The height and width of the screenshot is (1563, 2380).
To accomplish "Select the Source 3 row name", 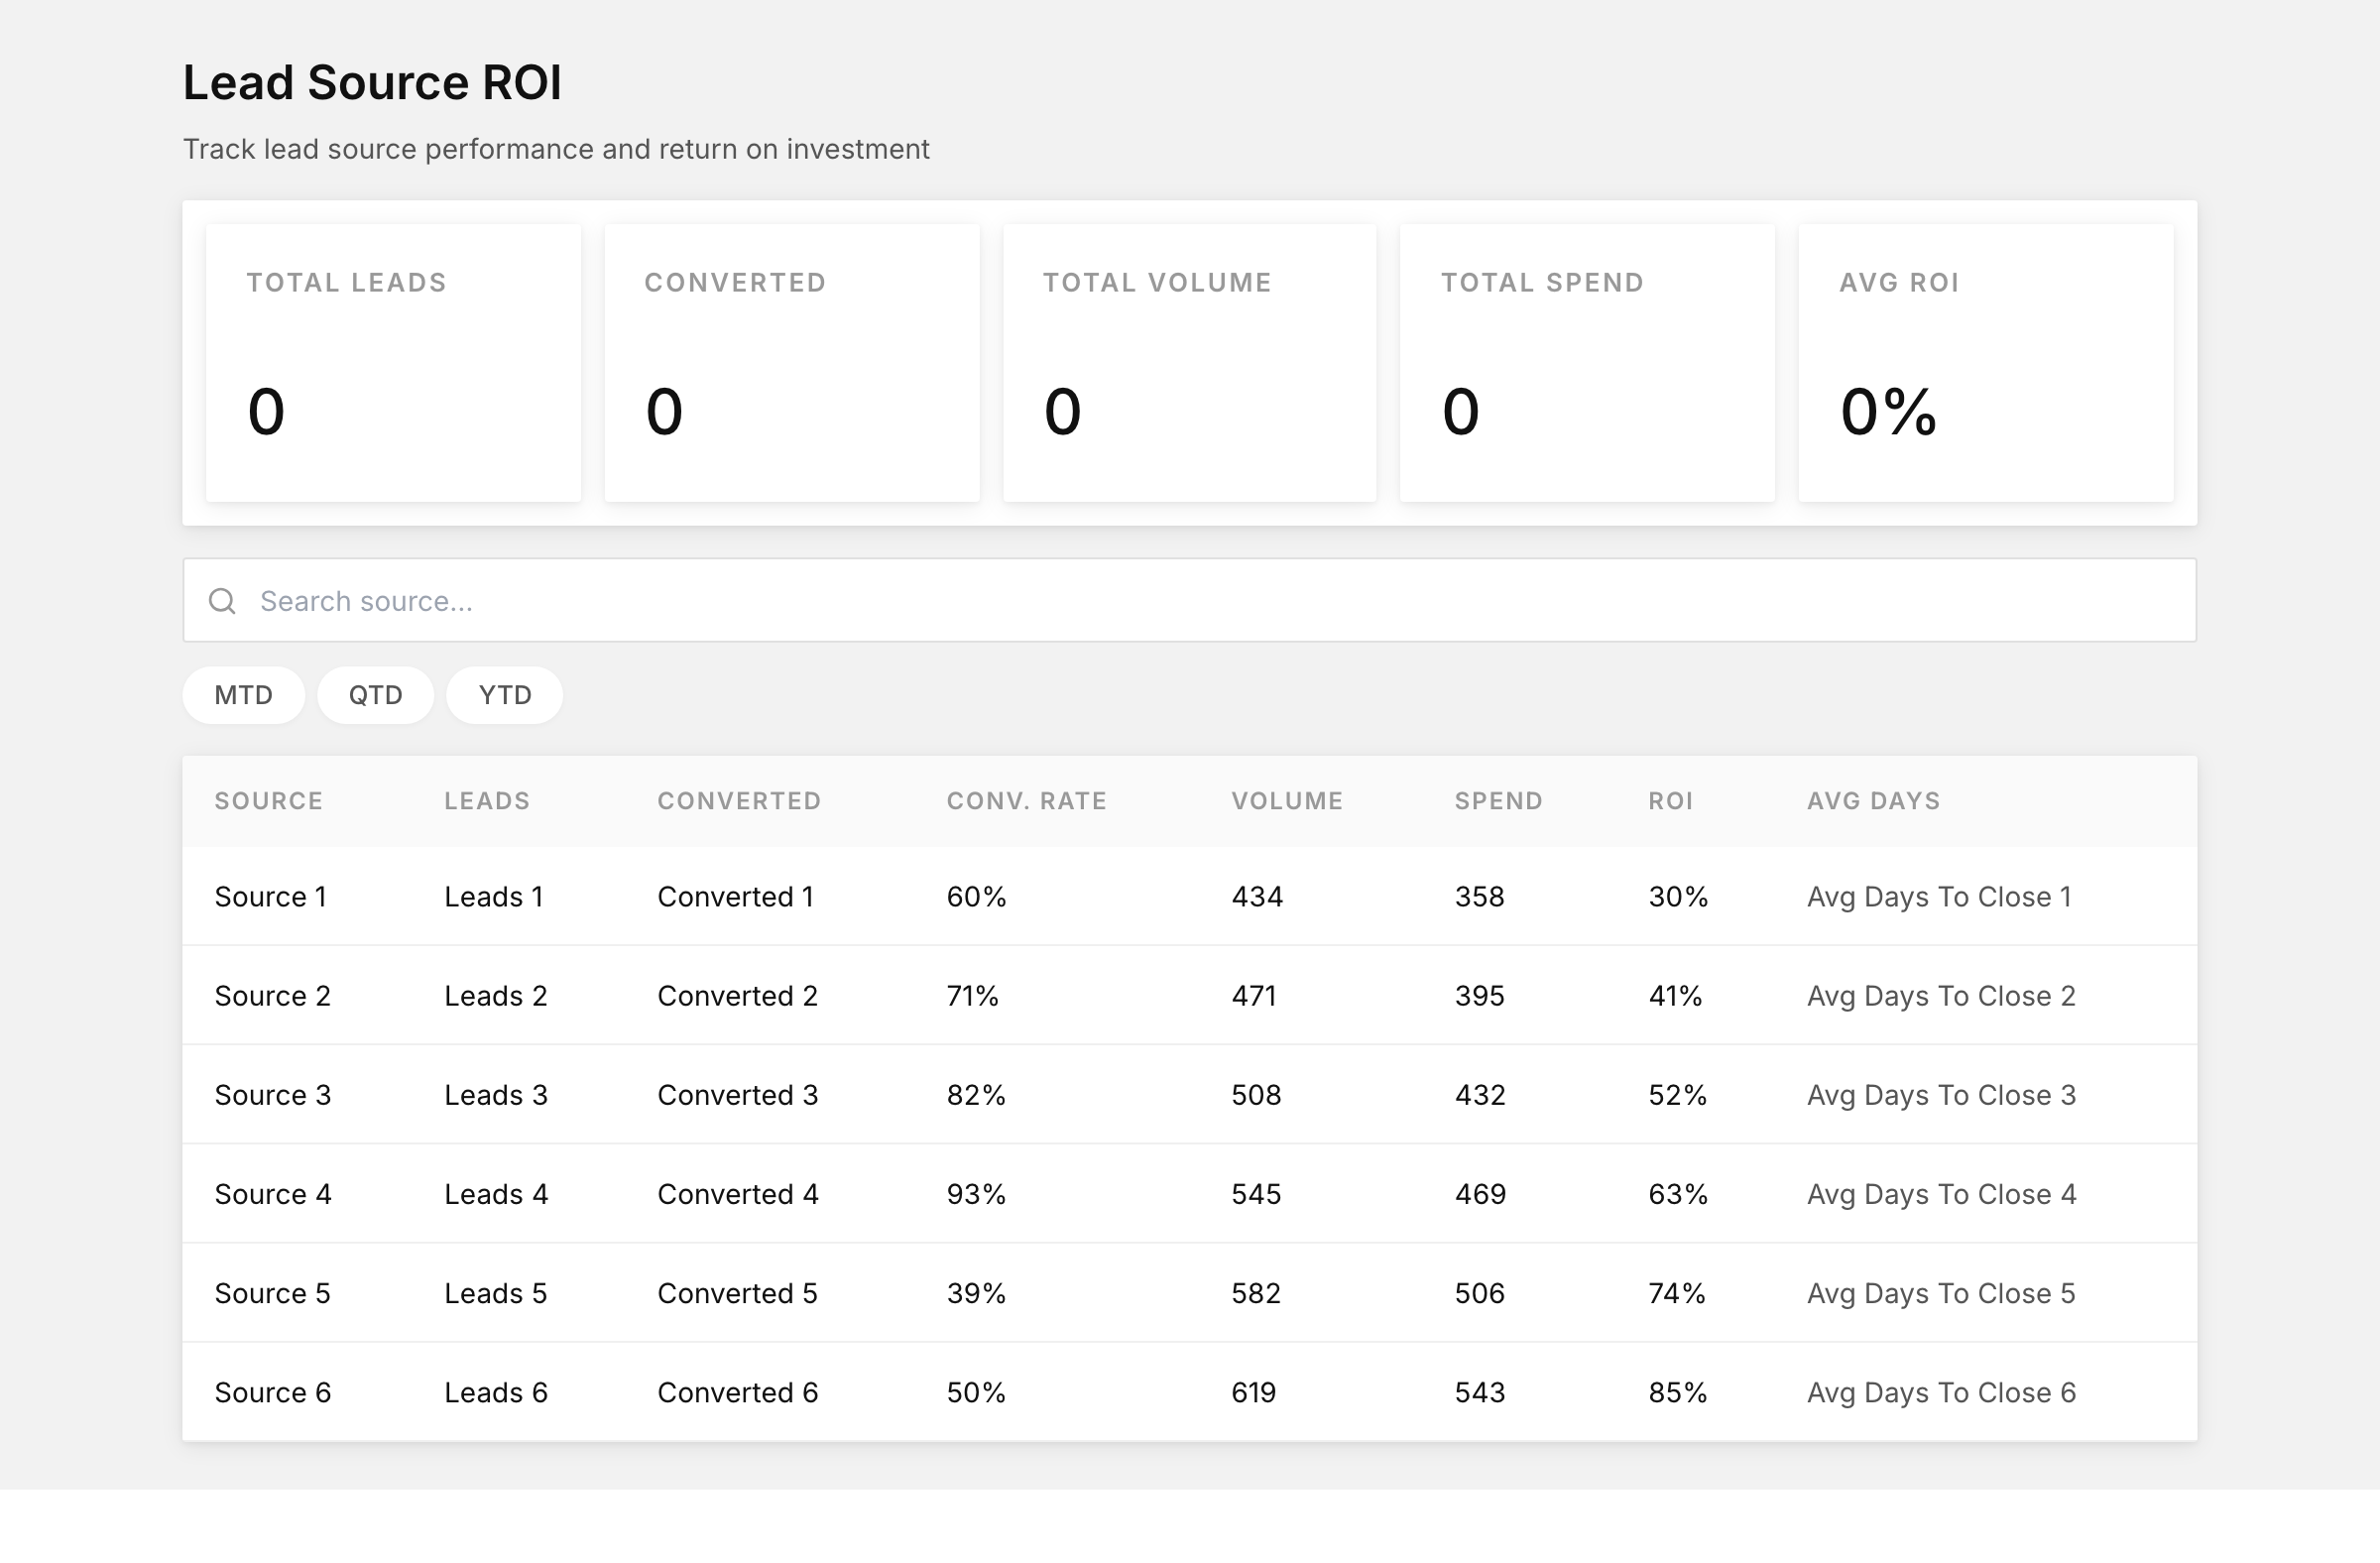I will [x=273, y=1095].
